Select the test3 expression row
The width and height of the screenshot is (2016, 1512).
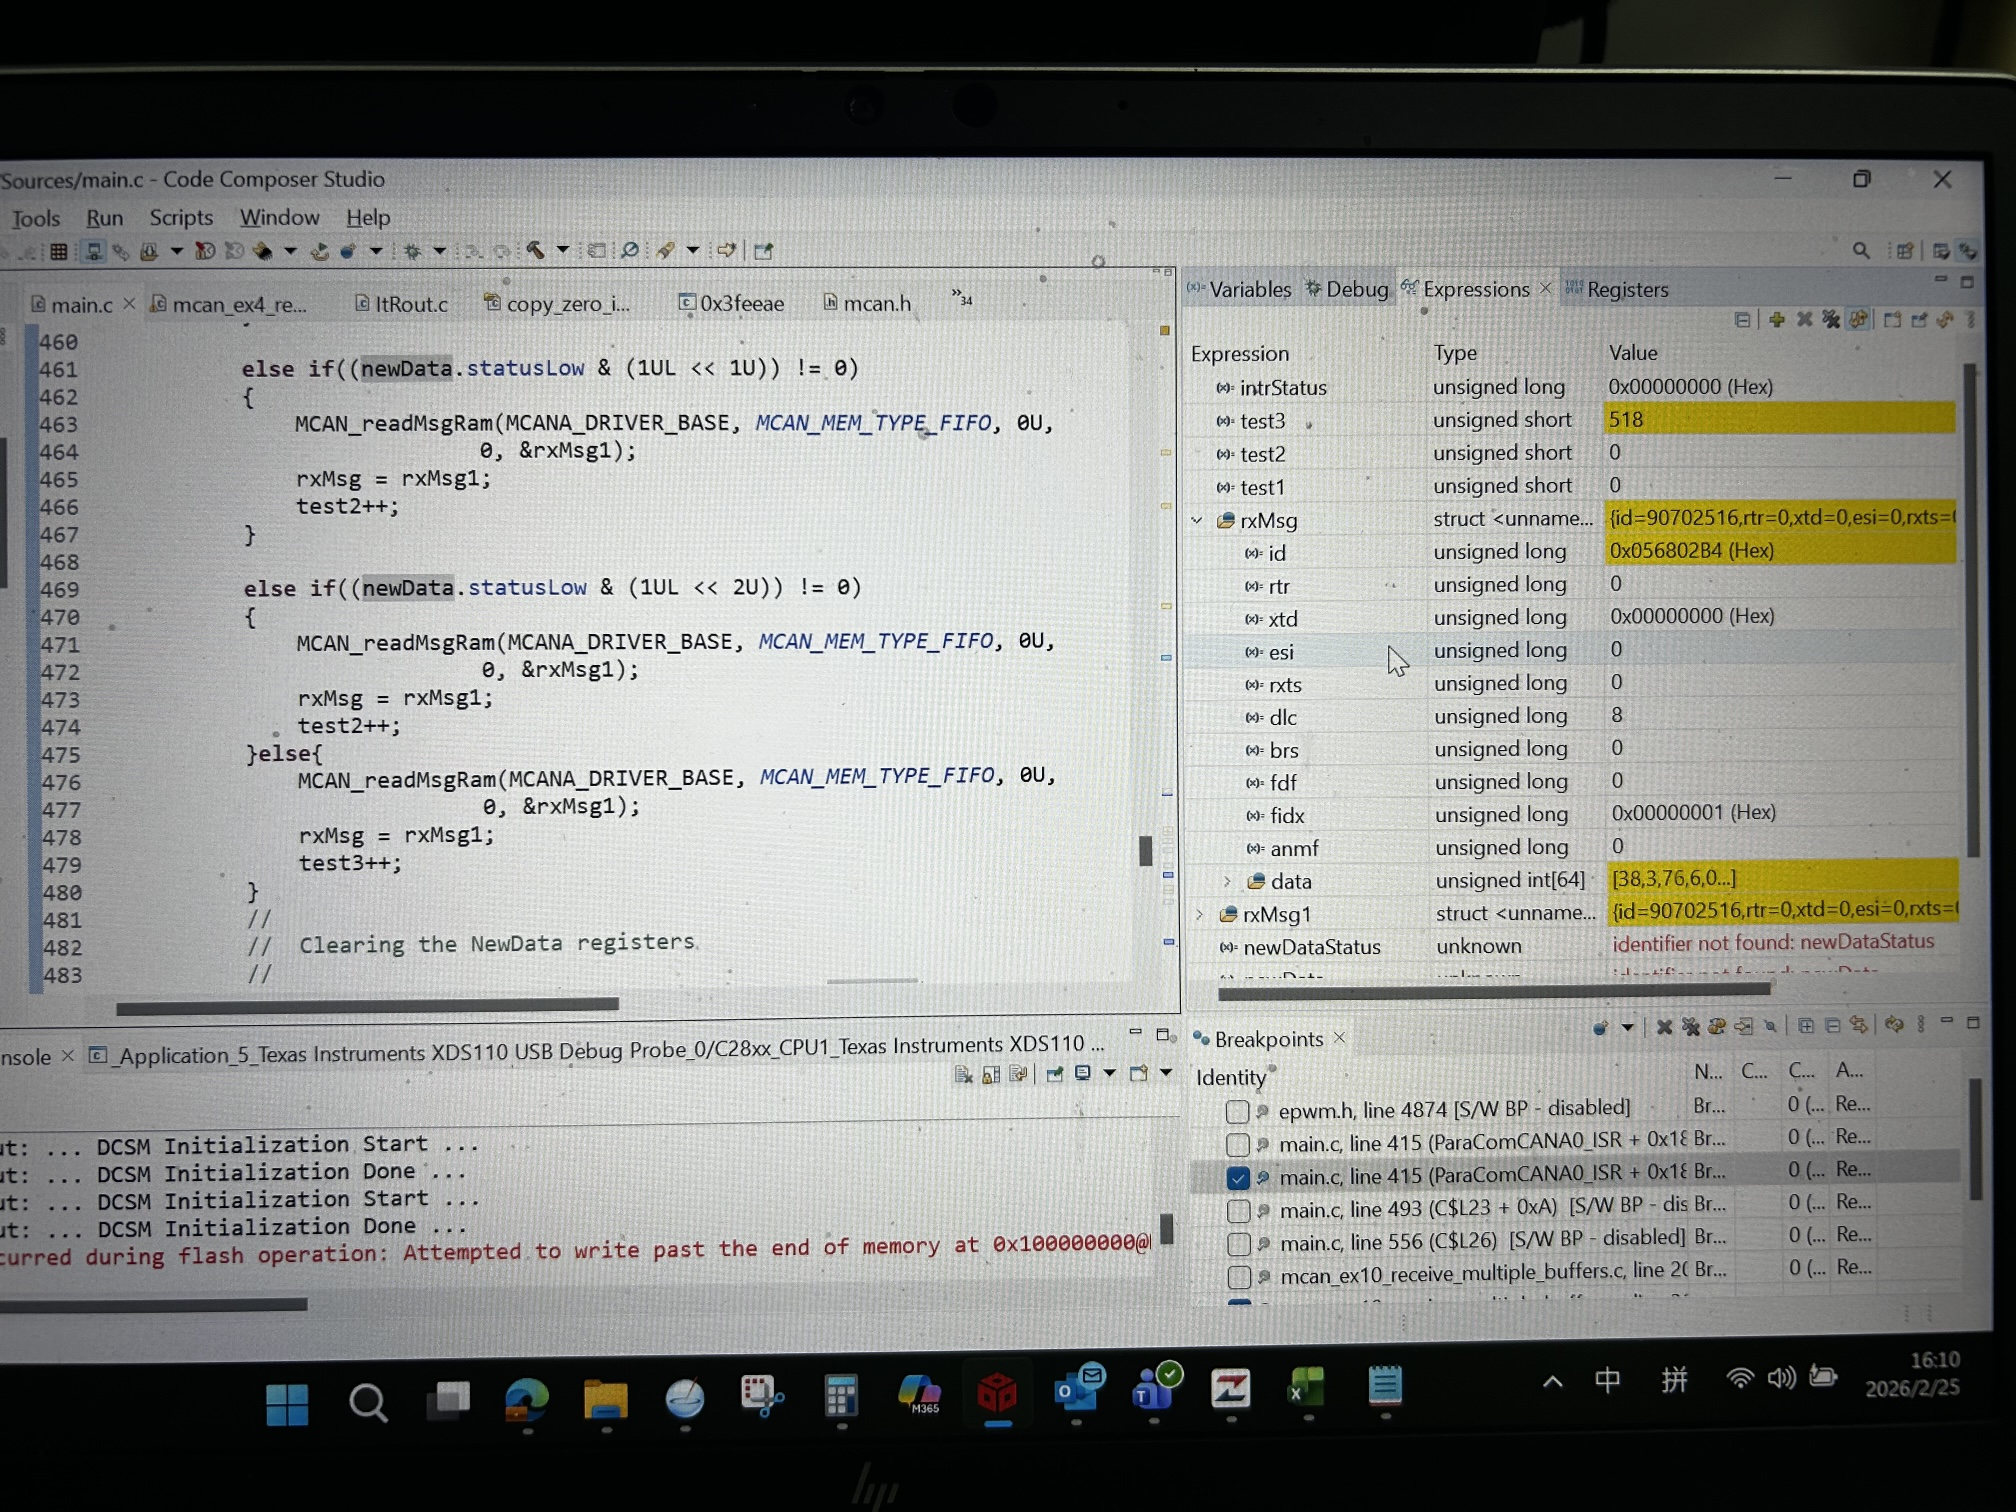click(1572, 420)
